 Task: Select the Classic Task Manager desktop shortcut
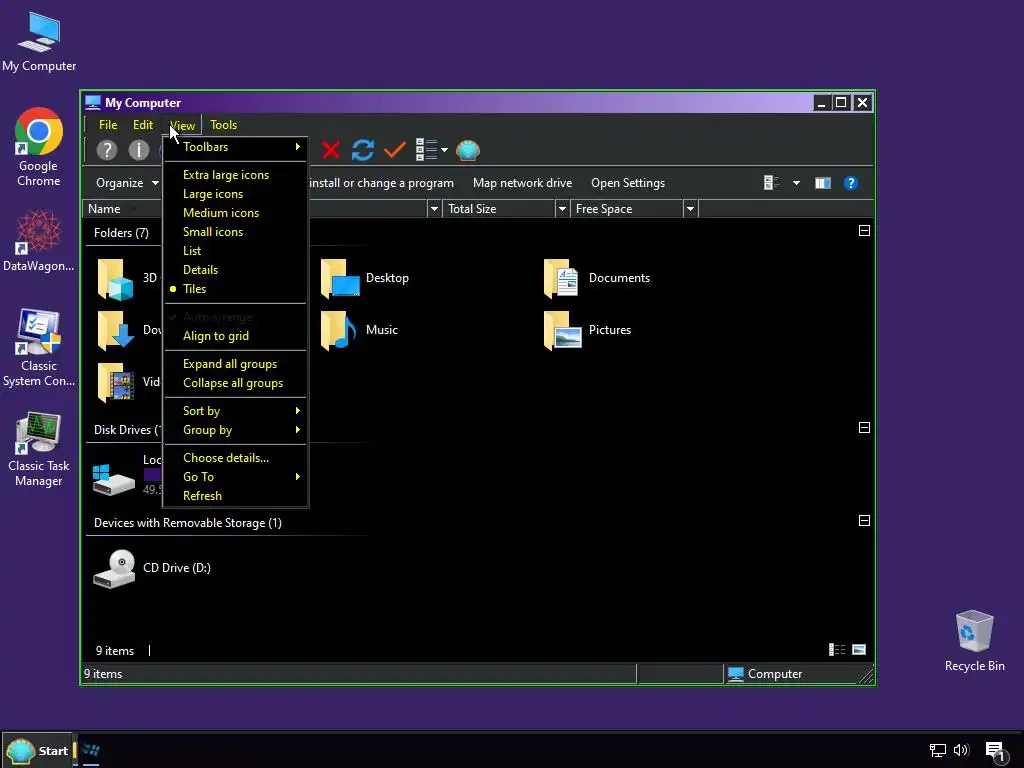39,450
